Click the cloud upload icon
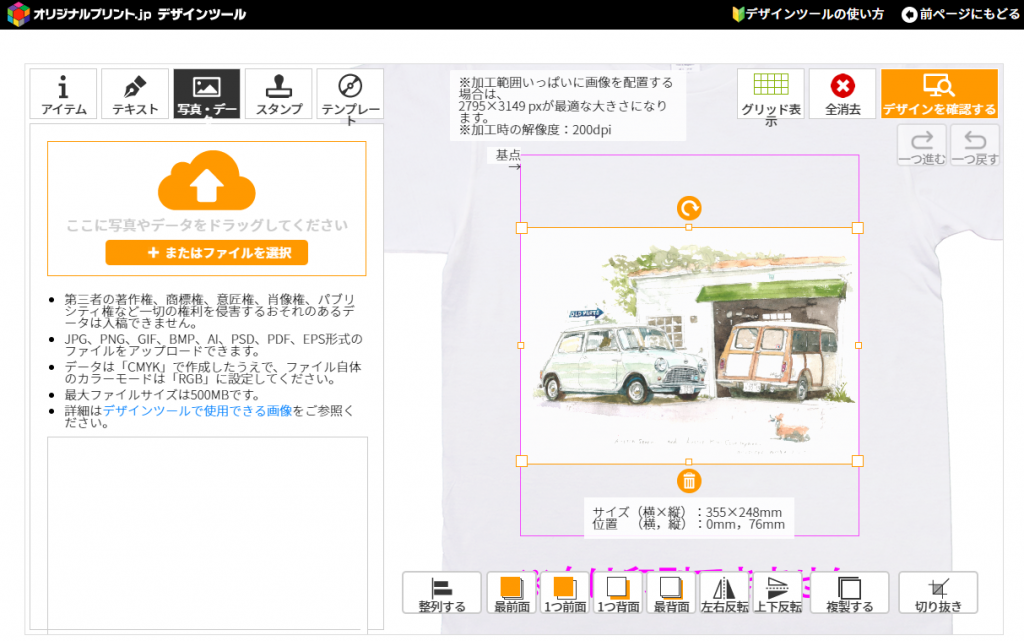 206,180
